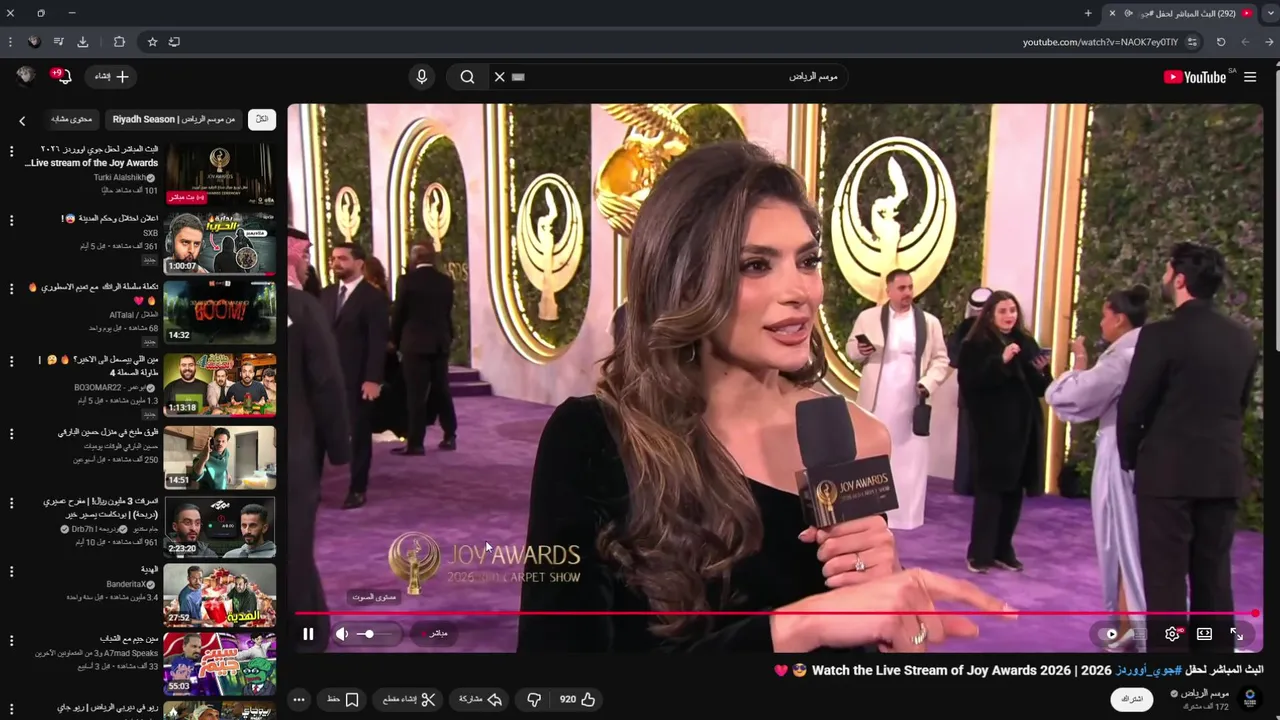Click the browser address bar URL
This screenshot has width=1280, height=720.
click(1100, 42)
